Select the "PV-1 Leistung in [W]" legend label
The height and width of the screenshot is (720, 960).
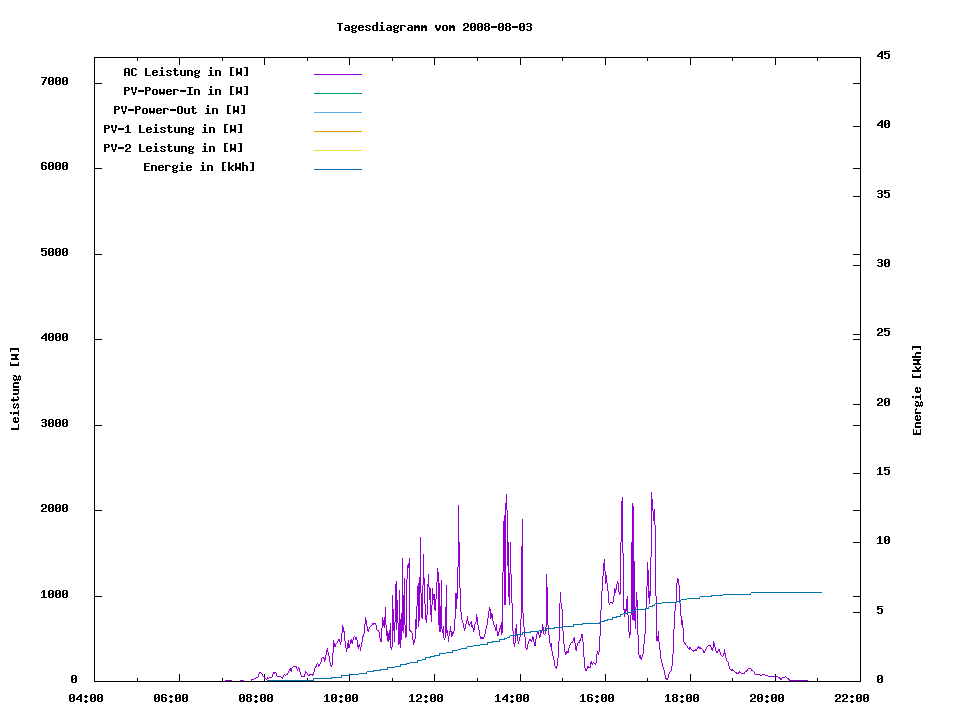tap(173, 129)
